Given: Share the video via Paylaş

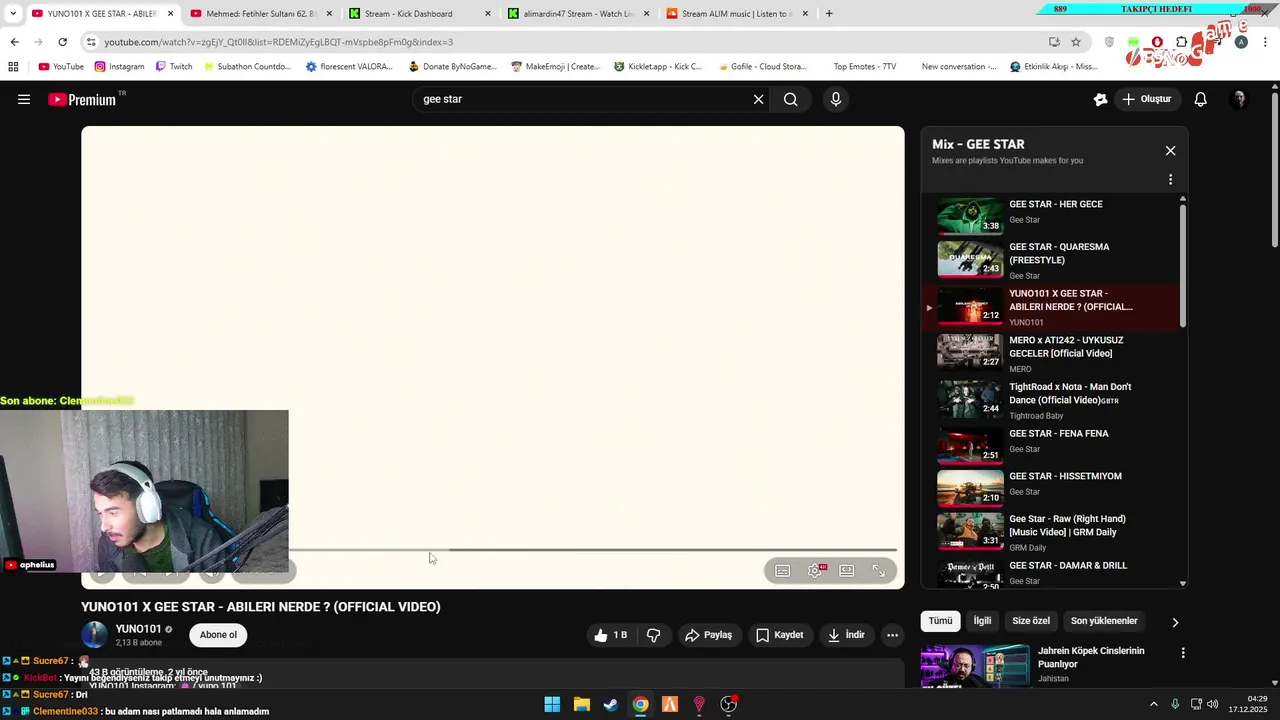Looking at the screenshot, I should click(x=708, y=635).
